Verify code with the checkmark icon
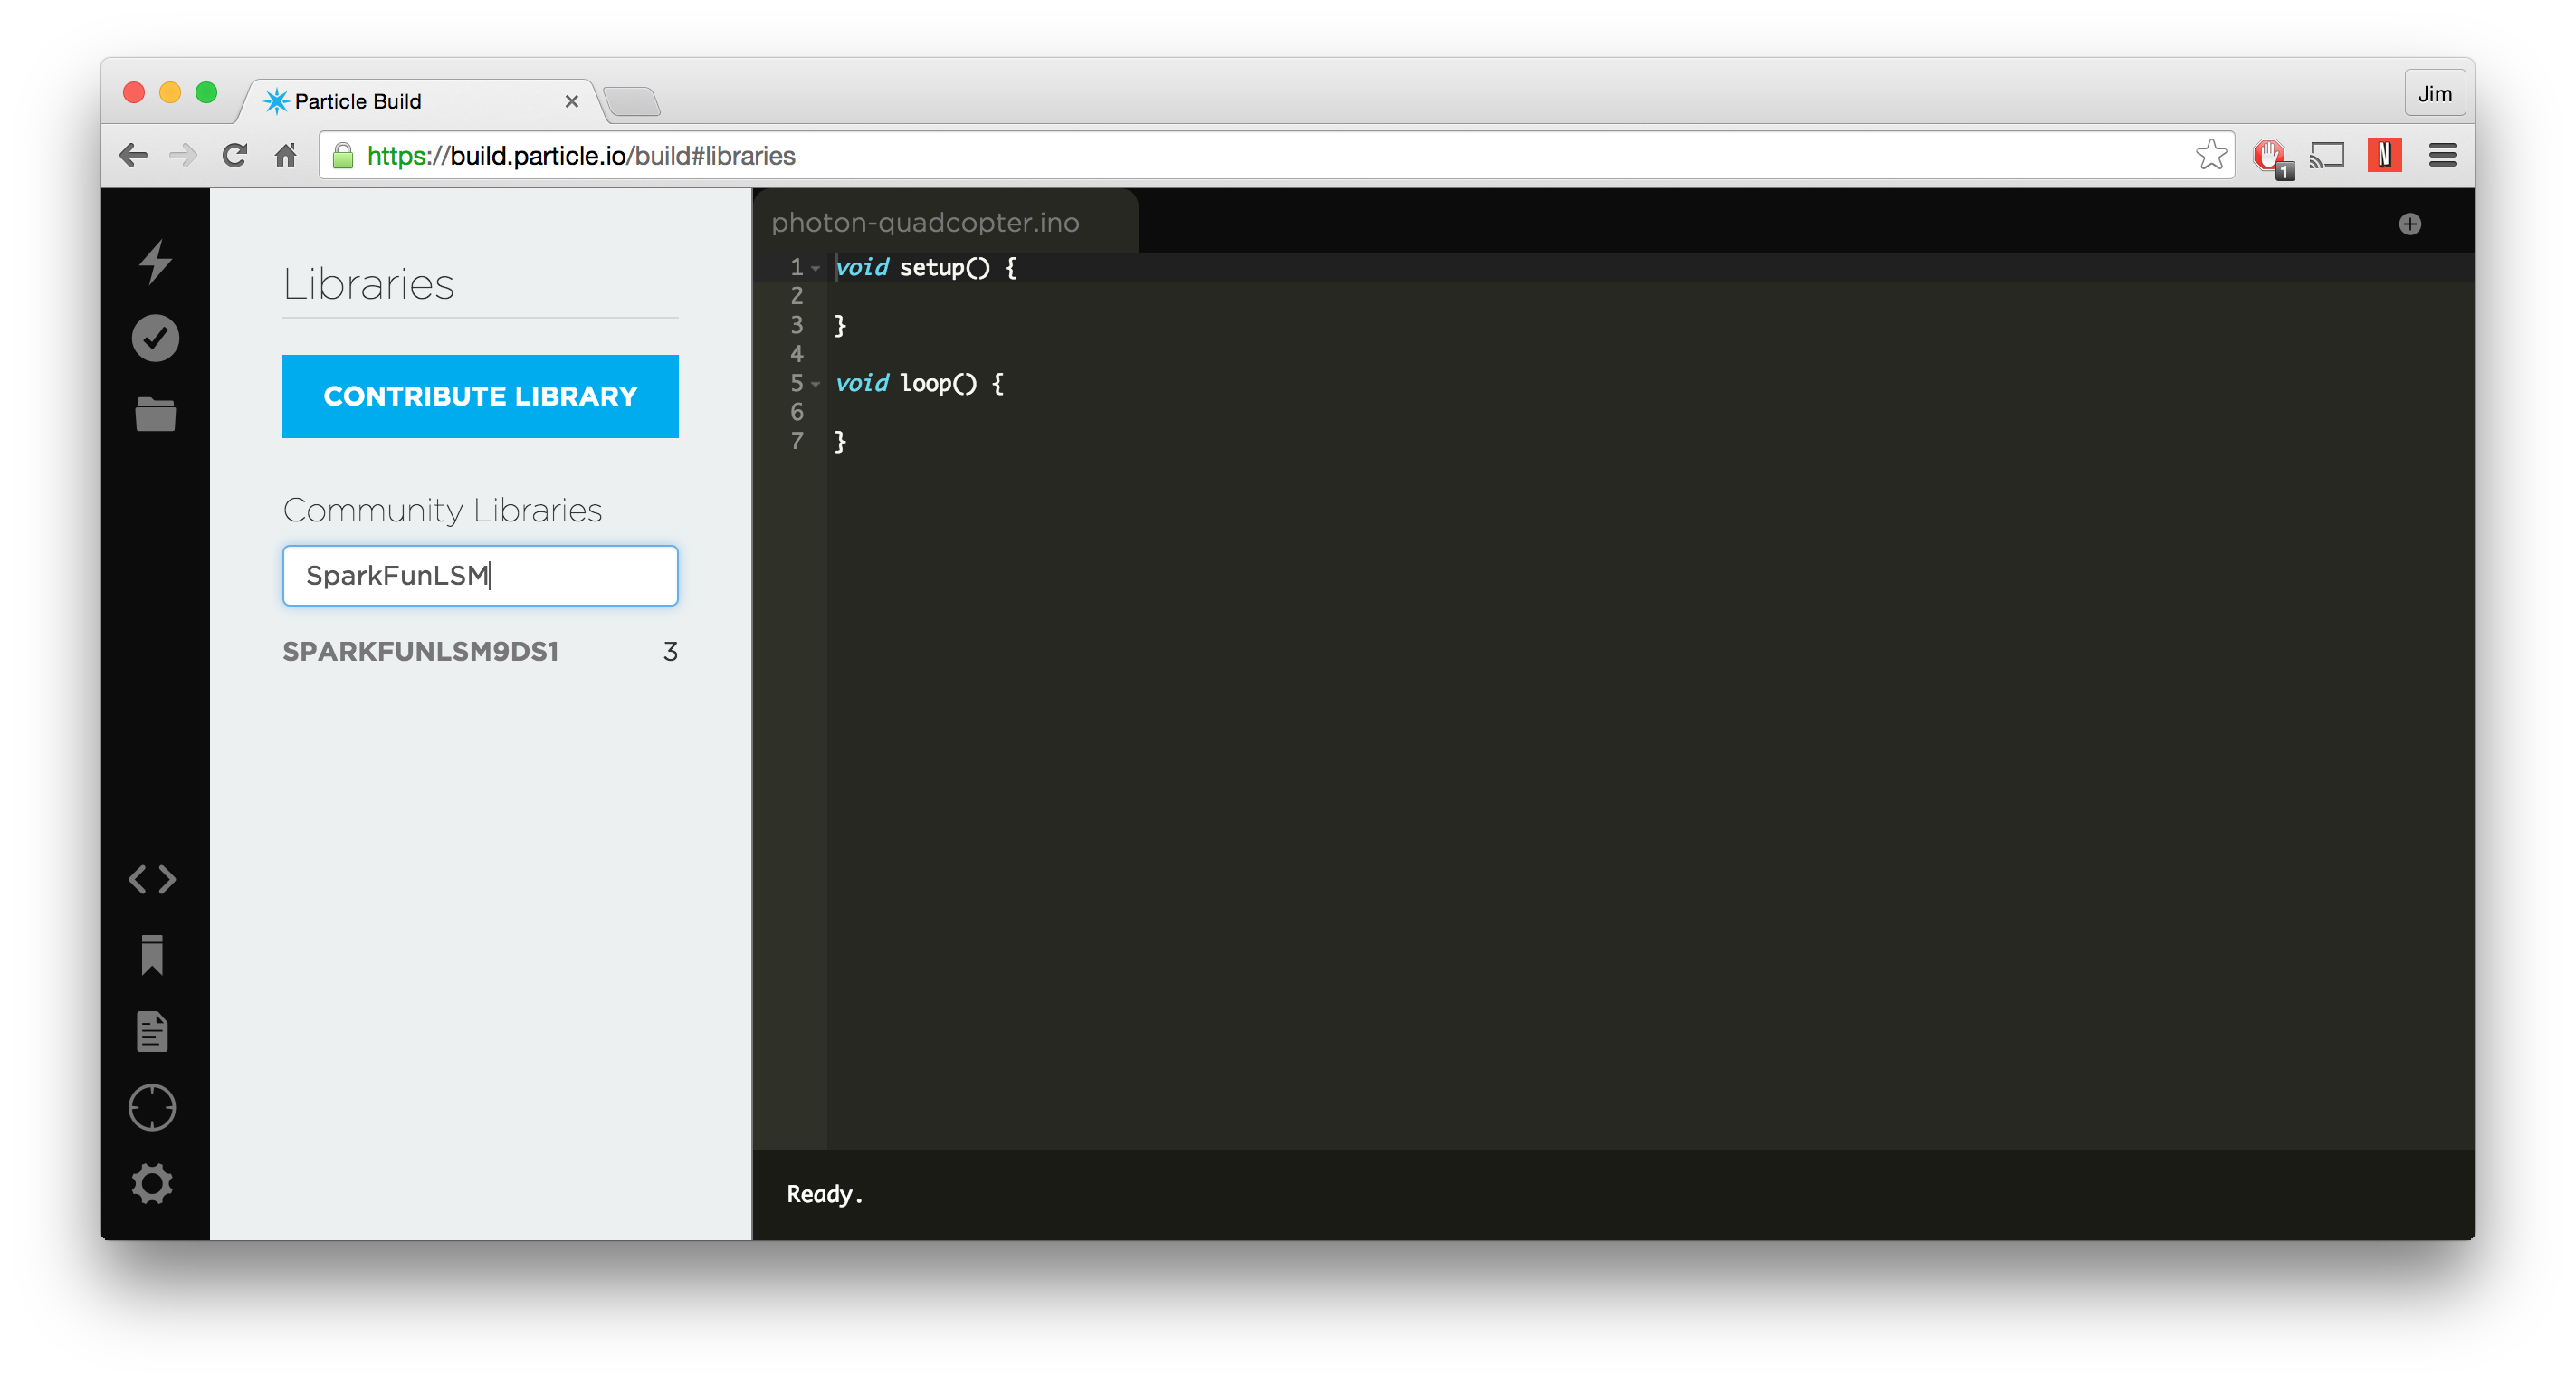The height and width of the screenshot is (1385, 2576). point(155,338)
